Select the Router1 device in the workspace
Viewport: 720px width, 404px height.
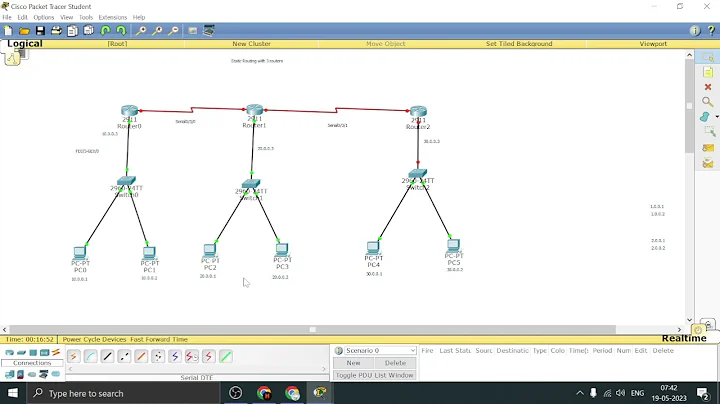254,110
